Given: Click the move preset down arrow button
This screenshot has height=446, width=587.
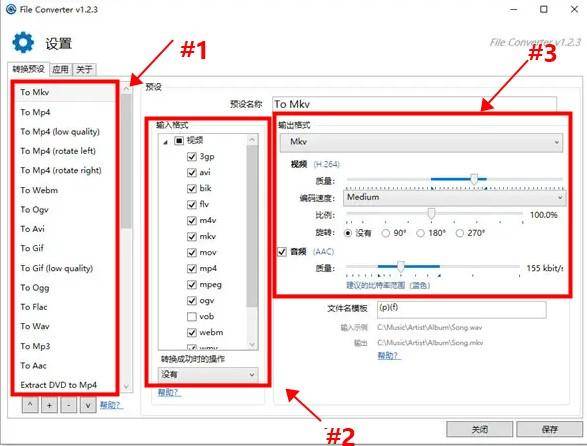Looking at the screenshot, I should pyautogui.click(x=88, y=405).
